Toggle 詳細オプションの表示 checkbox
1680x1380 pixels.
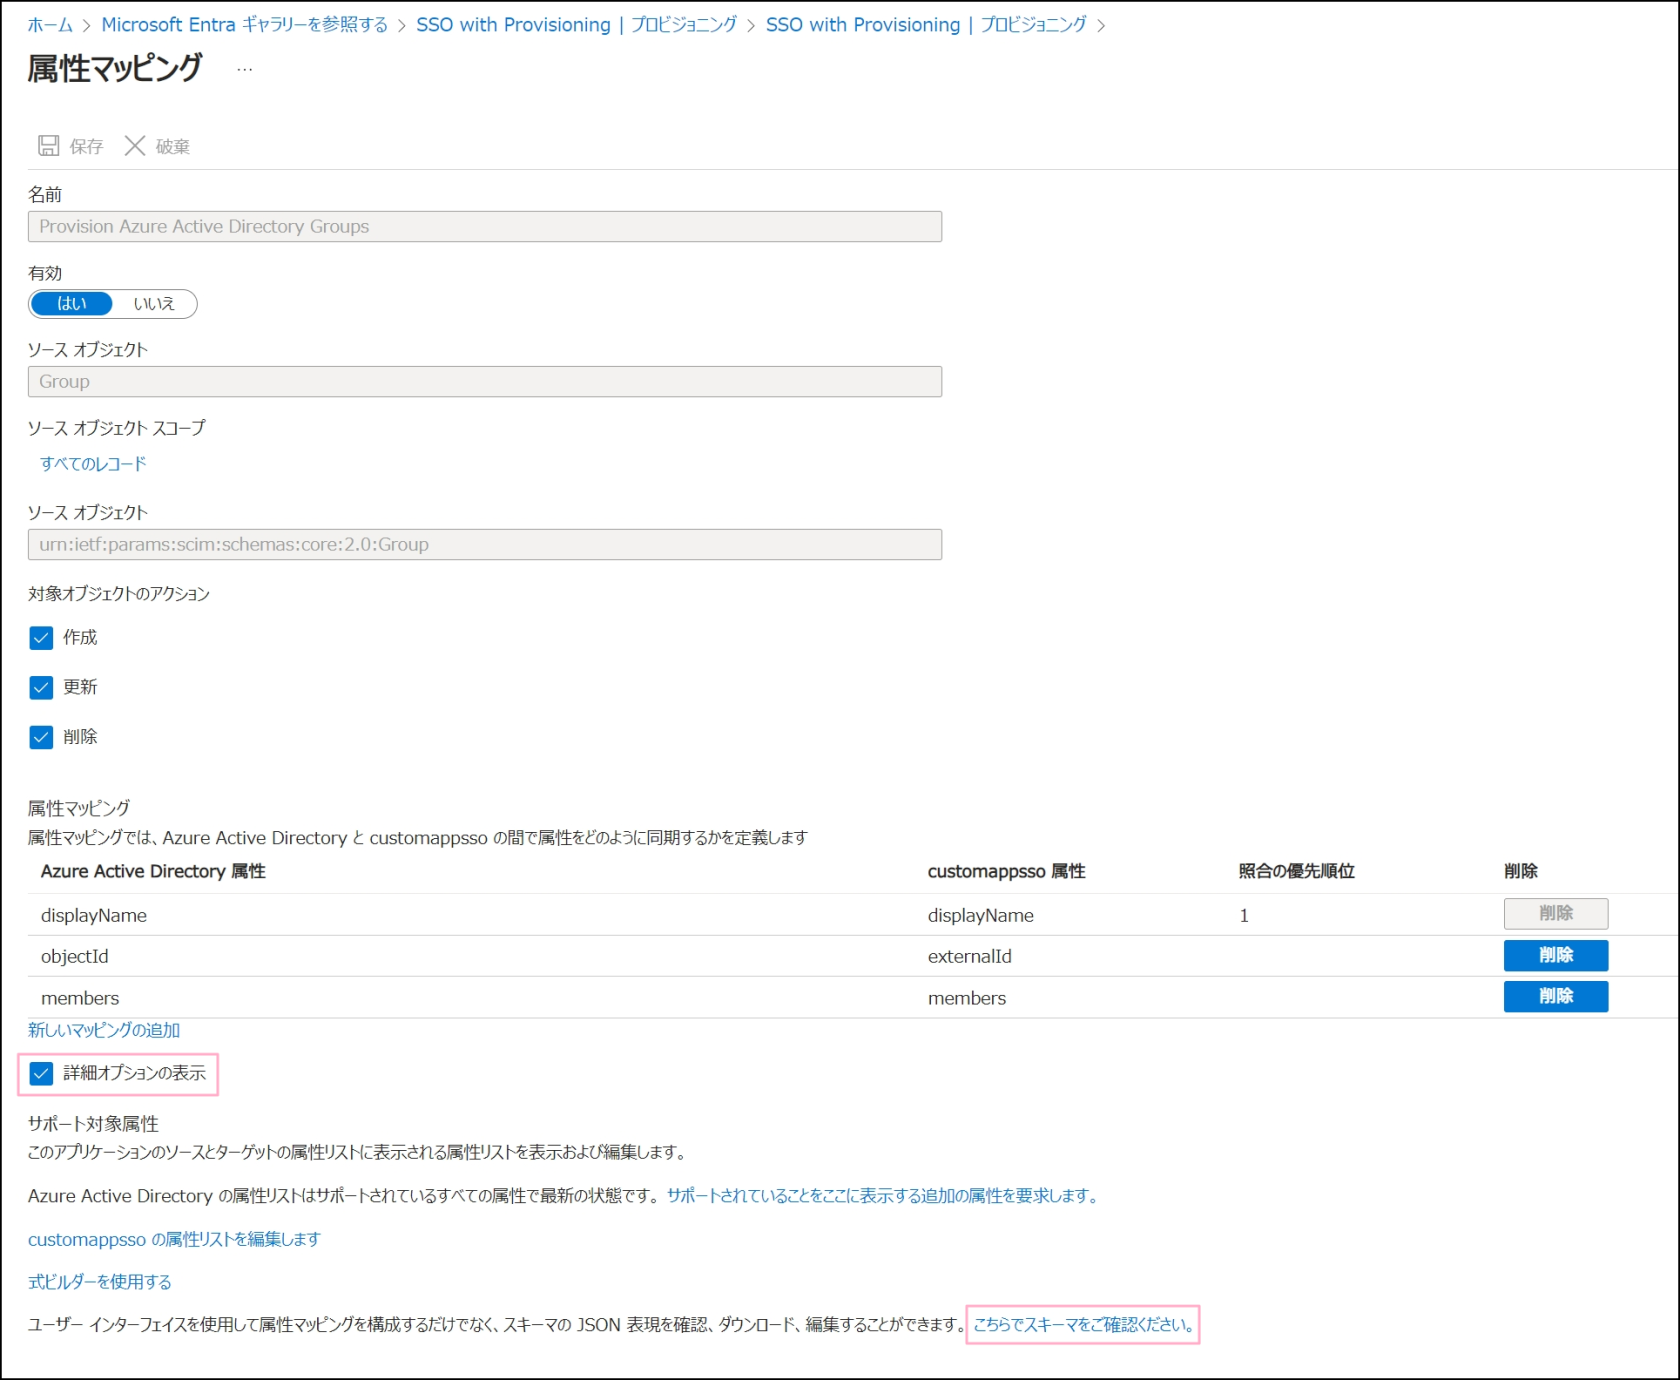point(41,1073)
